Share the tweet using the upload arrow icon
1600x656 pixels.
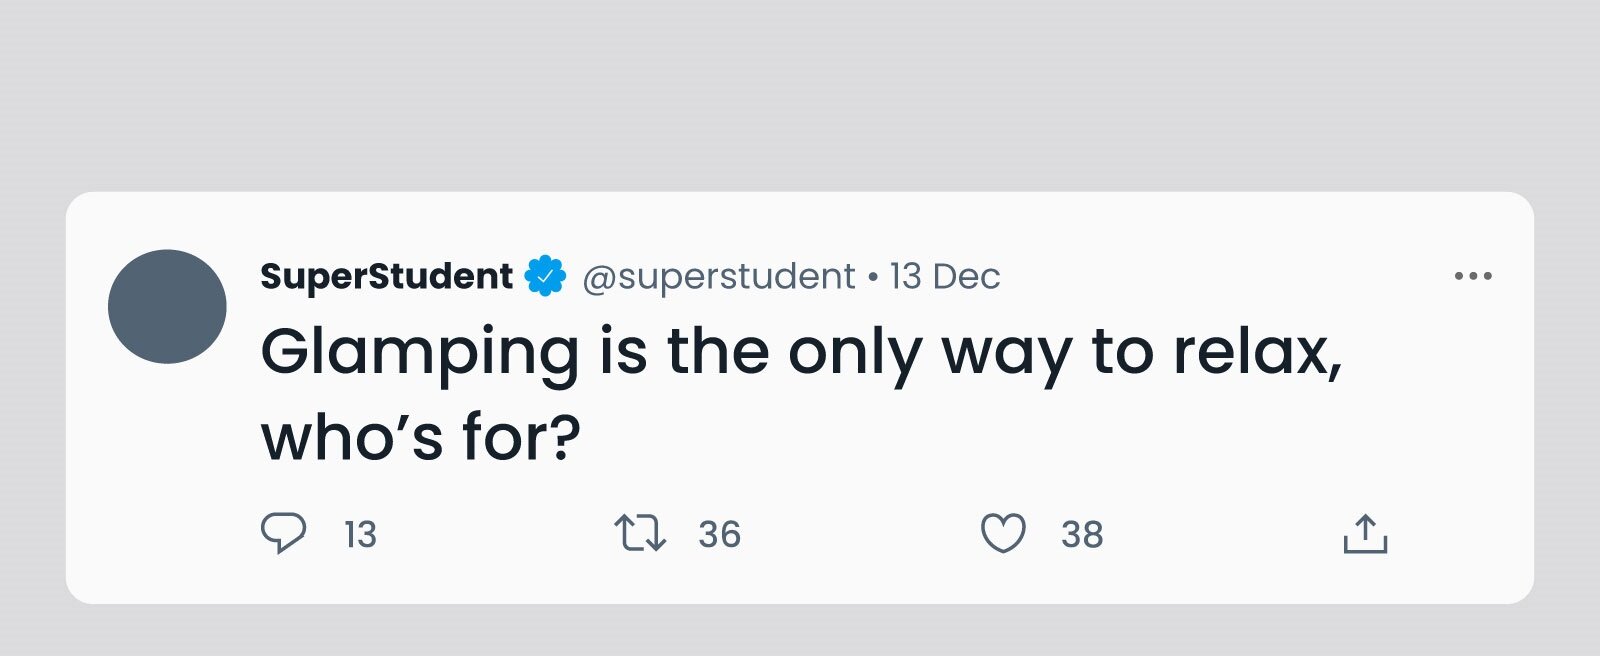(x=1365, y=533)
